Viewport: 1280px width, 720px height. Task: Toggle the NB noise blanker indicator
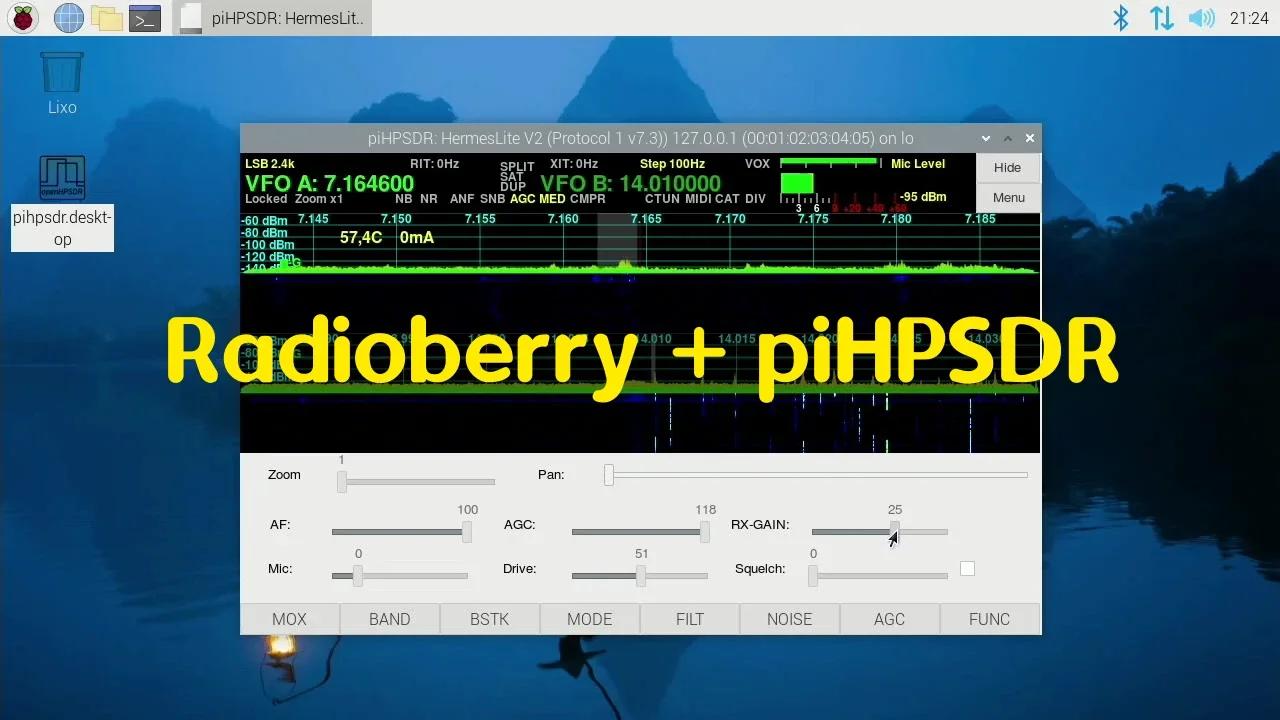click(x=403, y=199)
